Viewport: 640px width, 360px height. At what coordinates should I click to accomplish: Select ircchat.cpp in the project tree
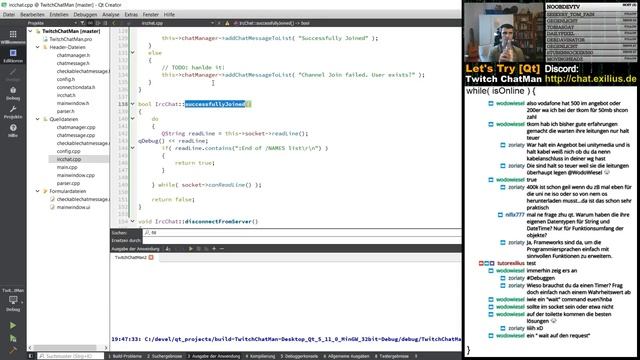(x=69, y=159)
